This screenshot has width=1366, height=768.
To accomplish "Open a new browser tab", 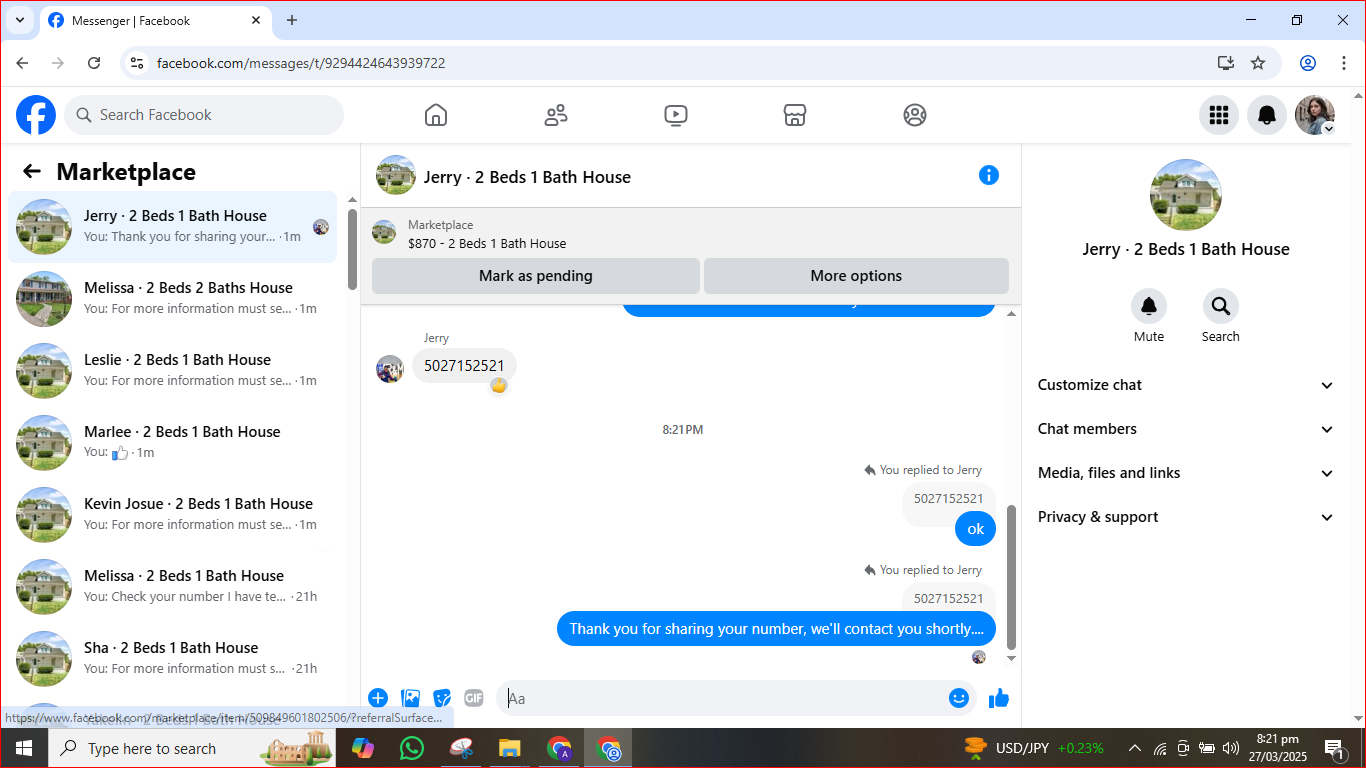I will (292, 20).
